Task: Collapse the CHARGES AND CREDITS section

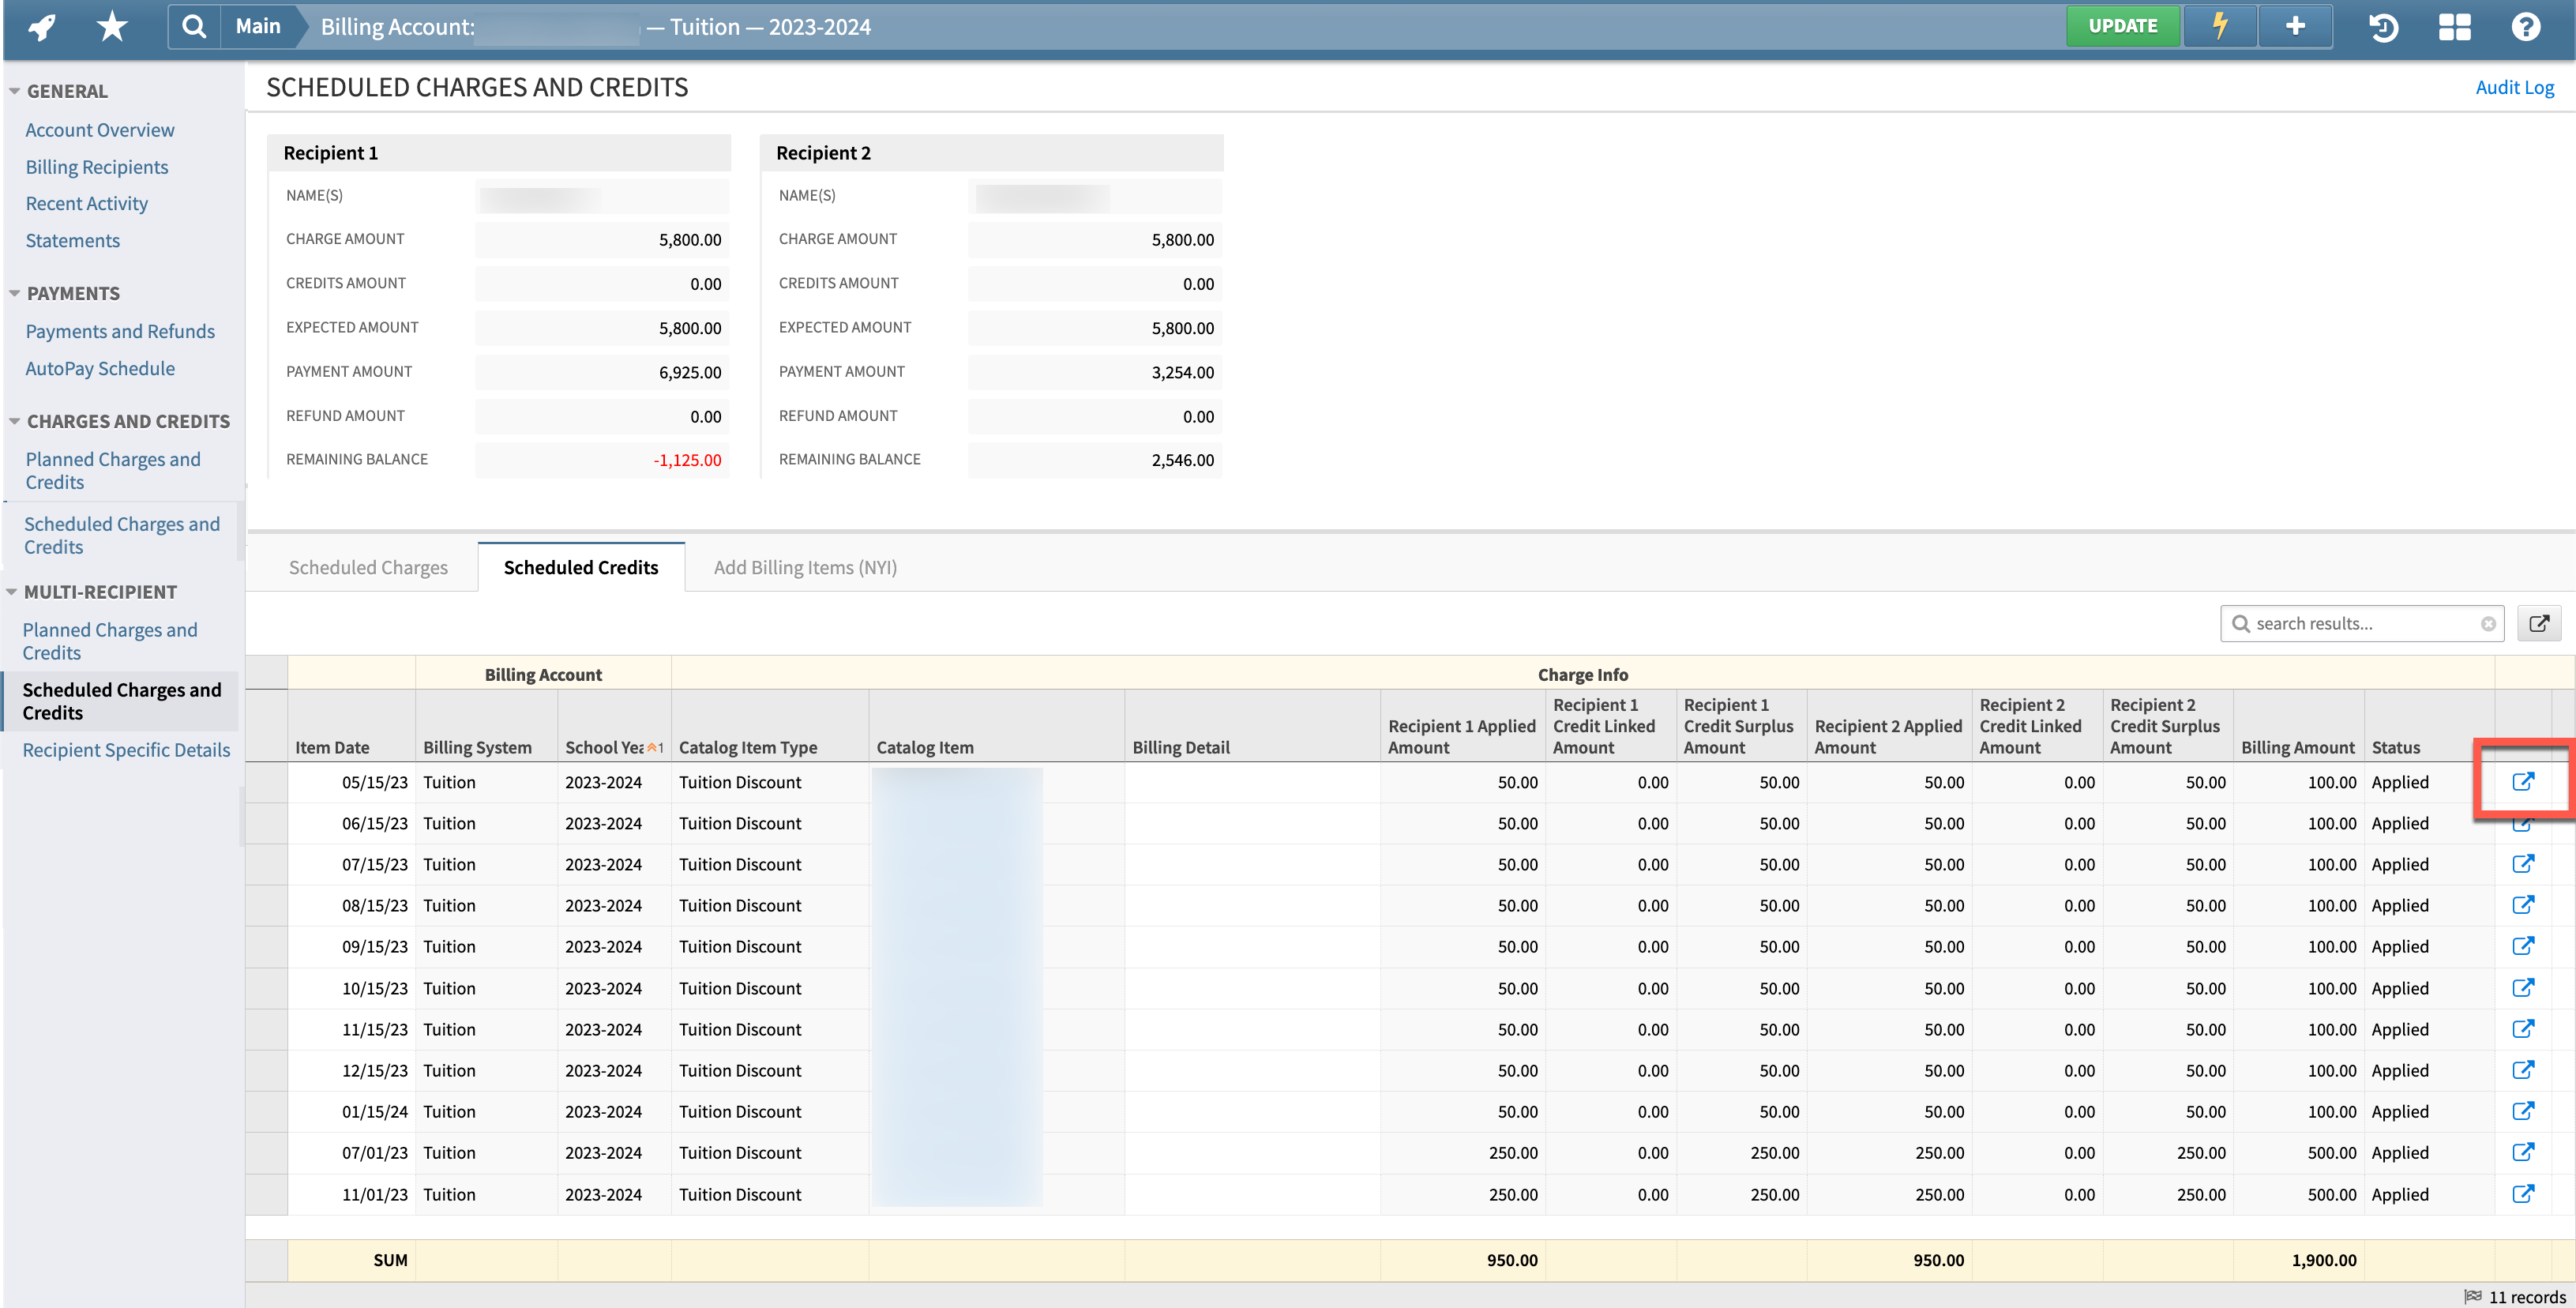Action: [x=14, y=420]
